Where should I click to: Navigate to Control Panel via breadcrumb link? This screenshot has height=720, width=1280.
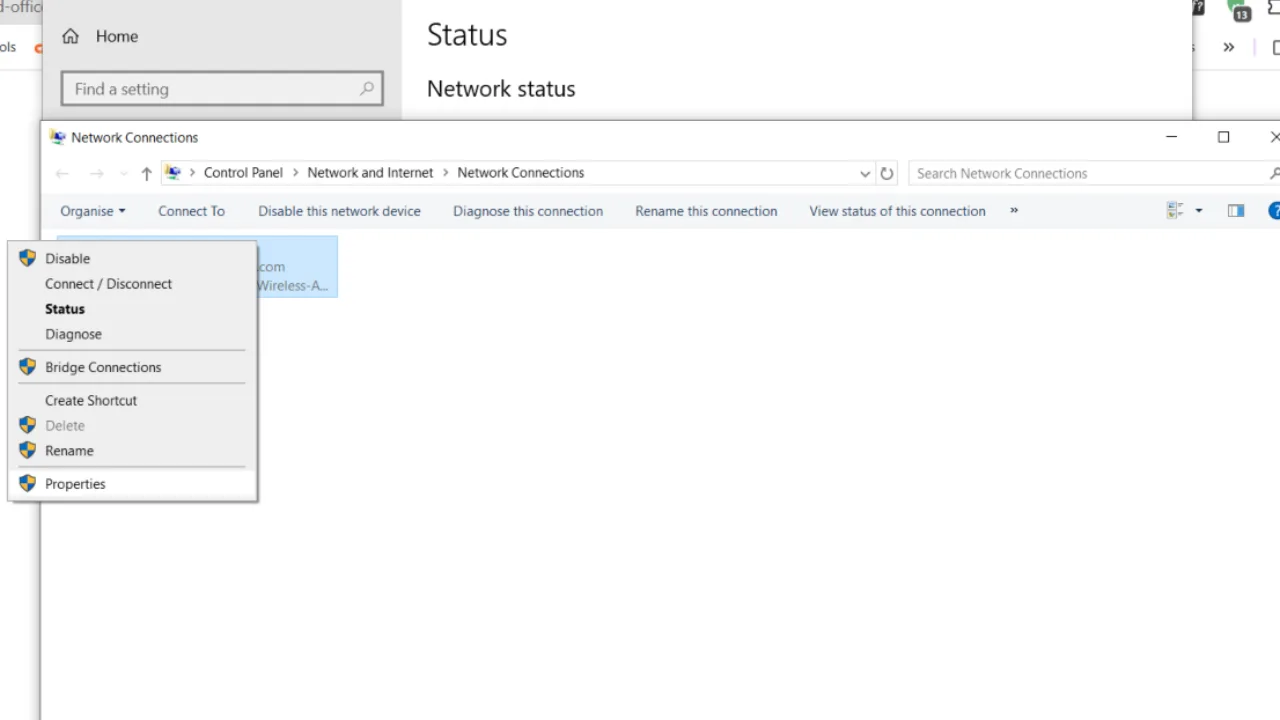pos(243,173)
